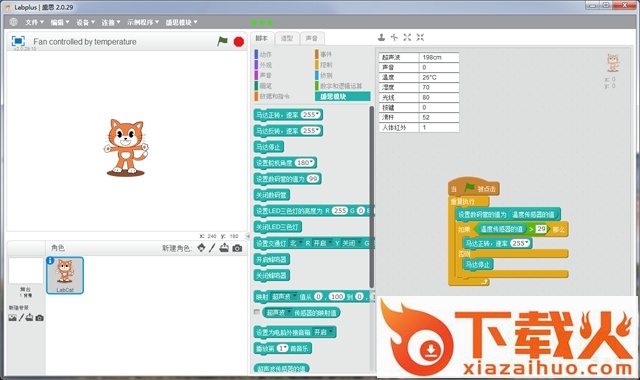Select the grow sprite tool icon
The height and width of the screenshot is (380, 640).
[x=407, y=38]
